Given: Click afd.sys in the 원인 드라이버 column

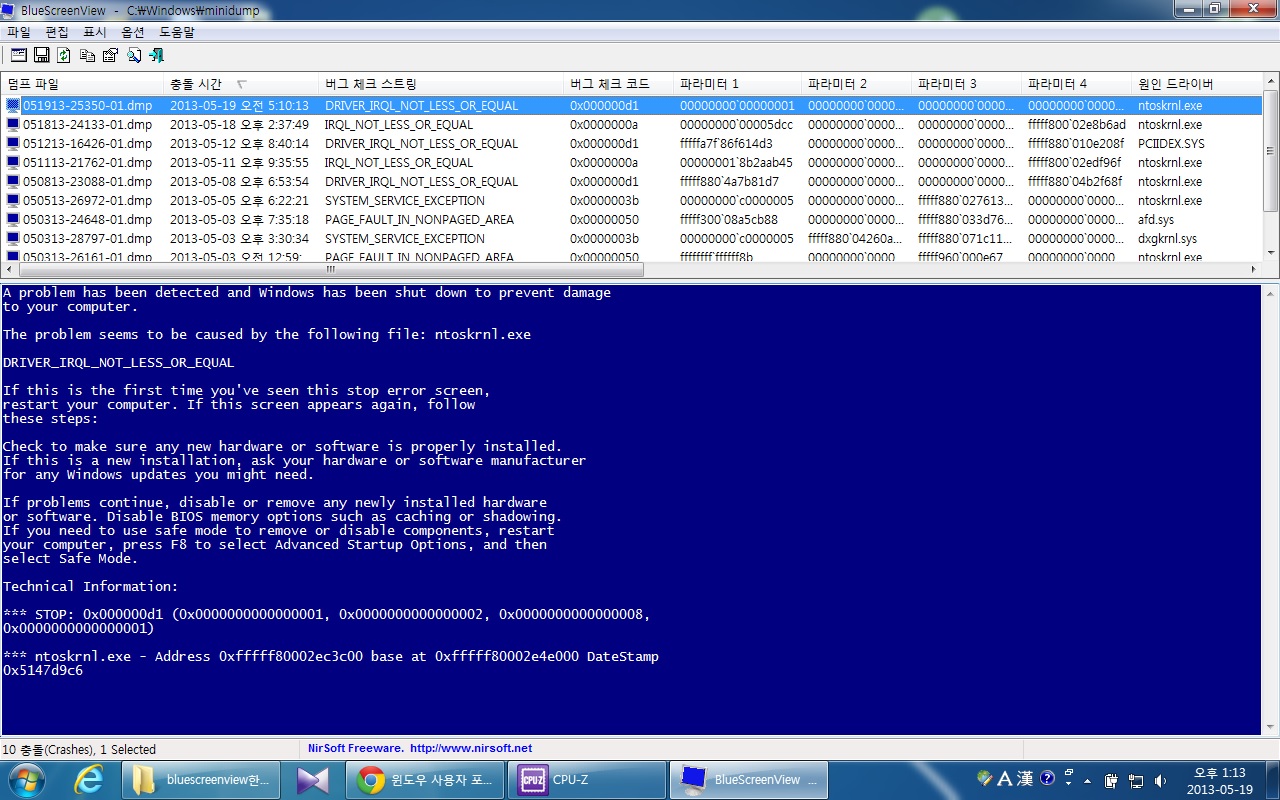Looking at the screenshot, I should click(1156, 219).
